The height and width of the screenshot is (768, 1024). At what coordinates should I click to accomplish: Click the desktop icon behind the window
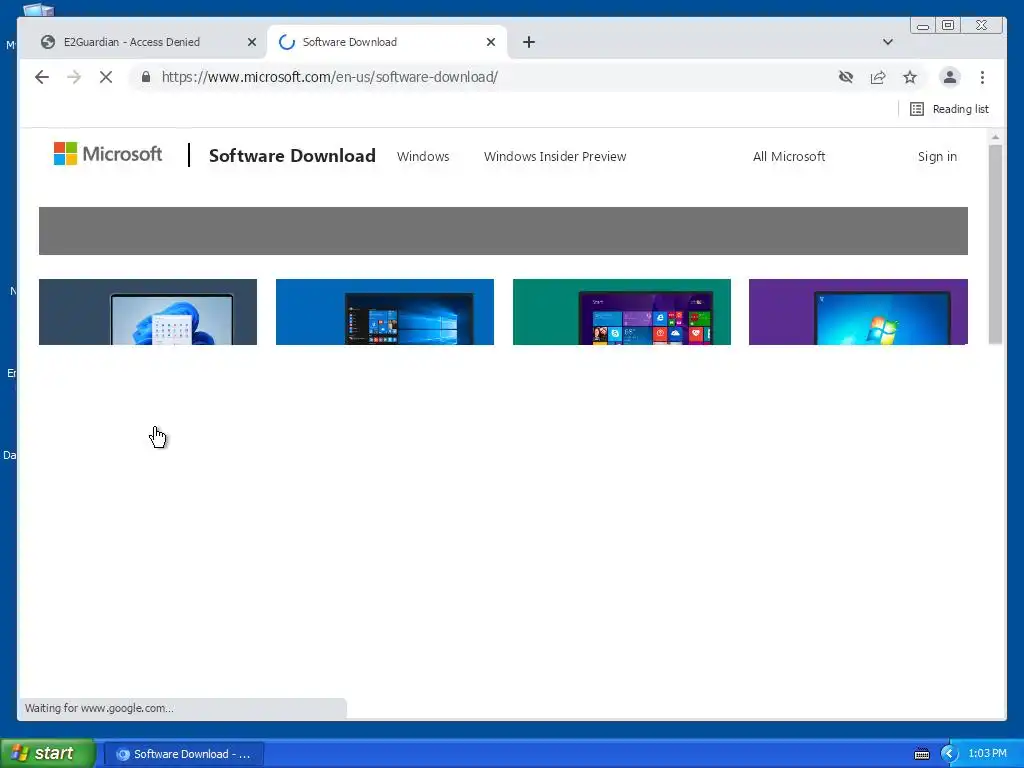click(x=38, y=9)
